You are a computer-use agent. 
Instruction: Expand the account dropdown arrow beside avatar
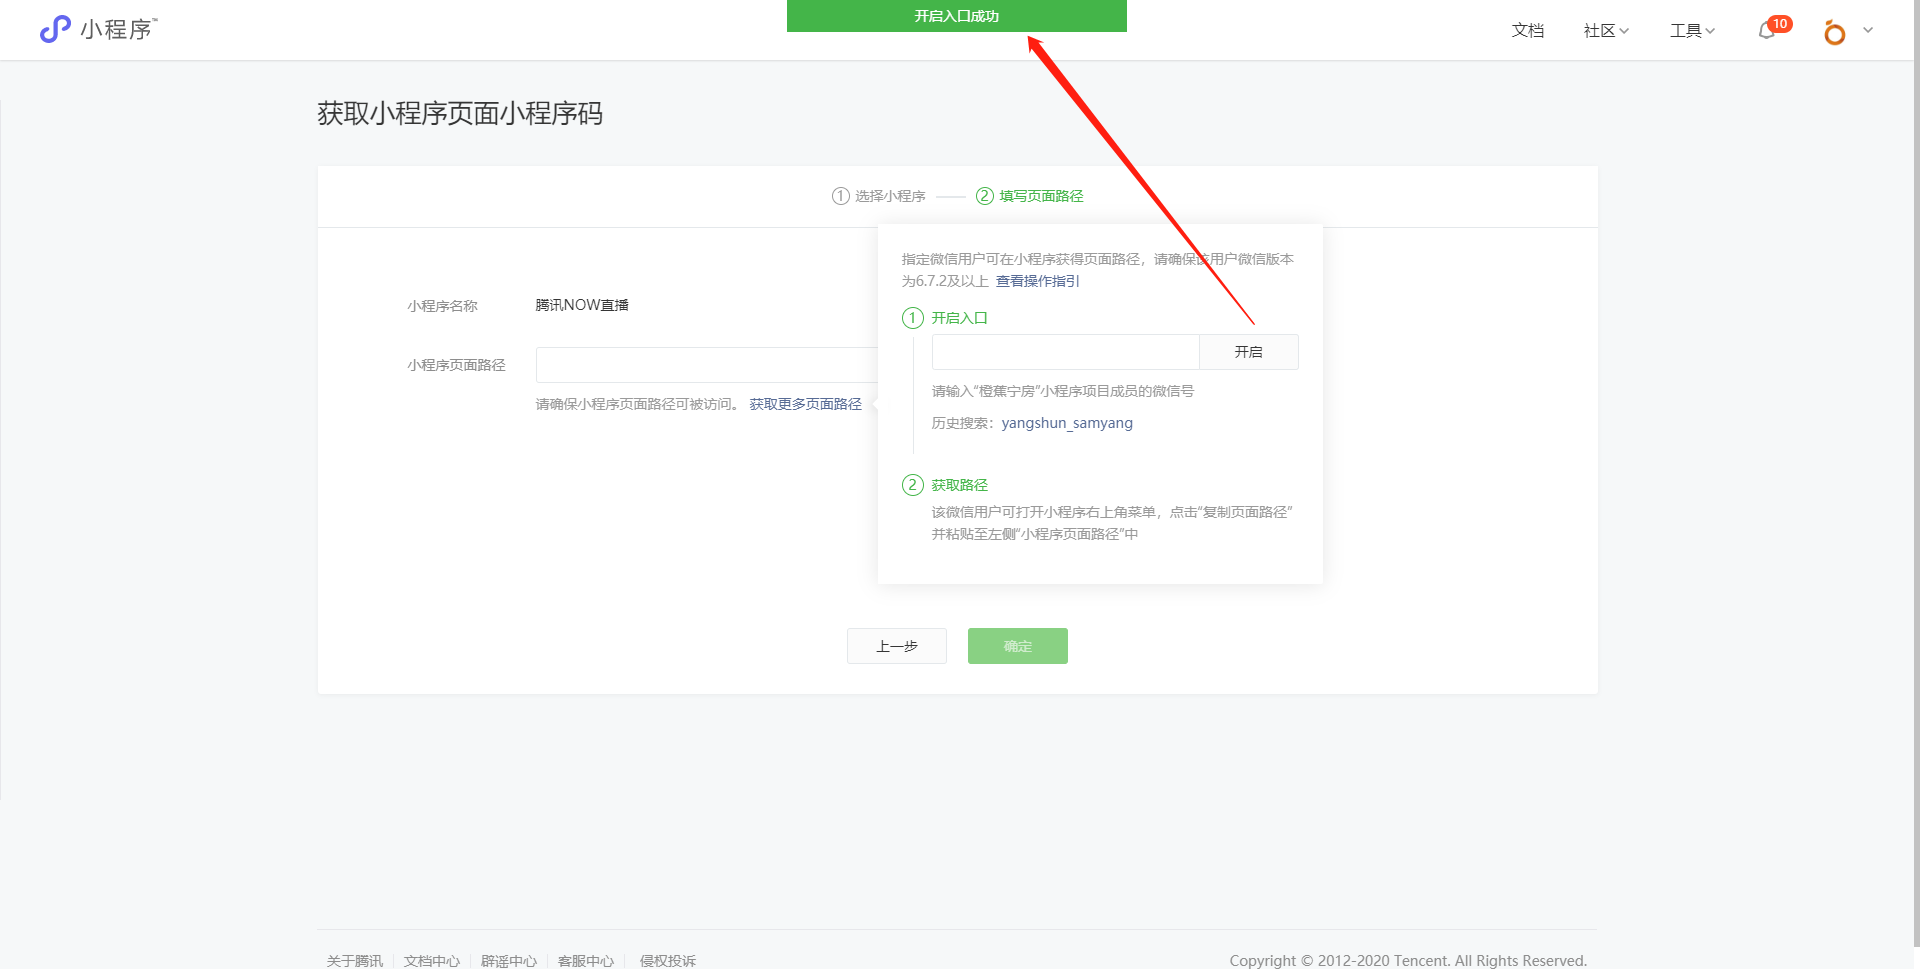coord(1868,30)
